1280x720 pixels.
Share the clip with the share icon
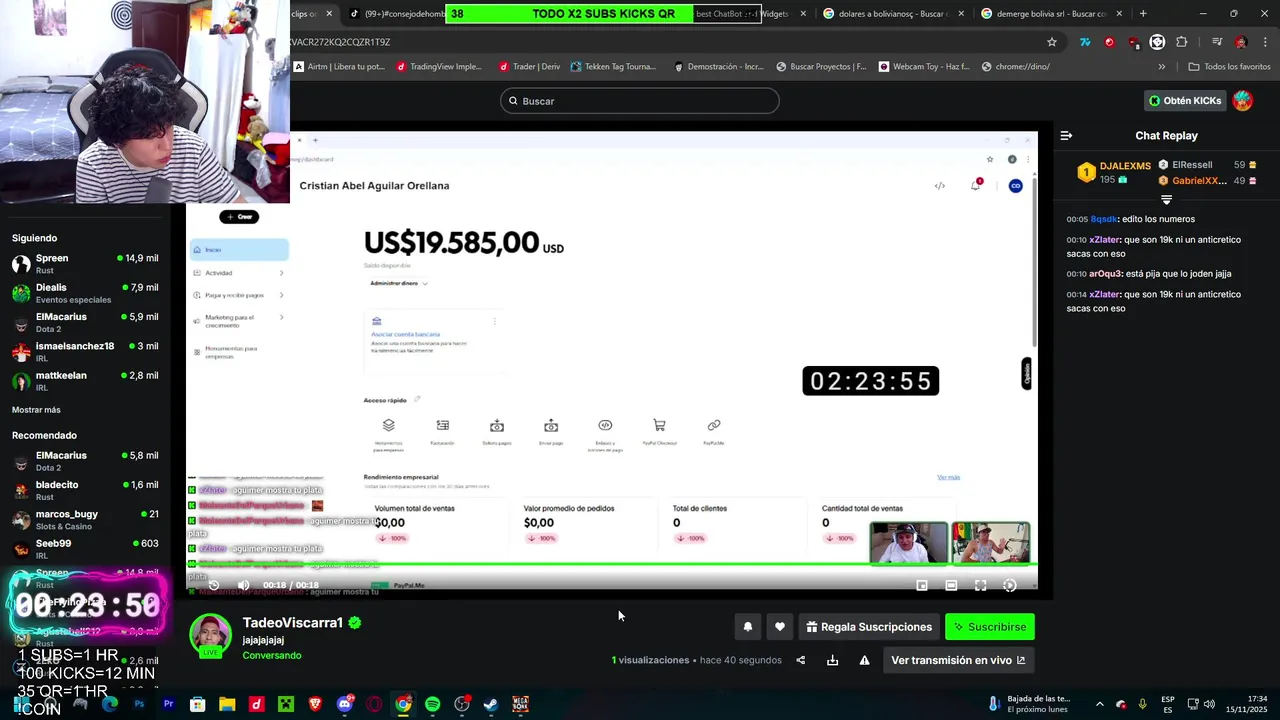point(800,660)
